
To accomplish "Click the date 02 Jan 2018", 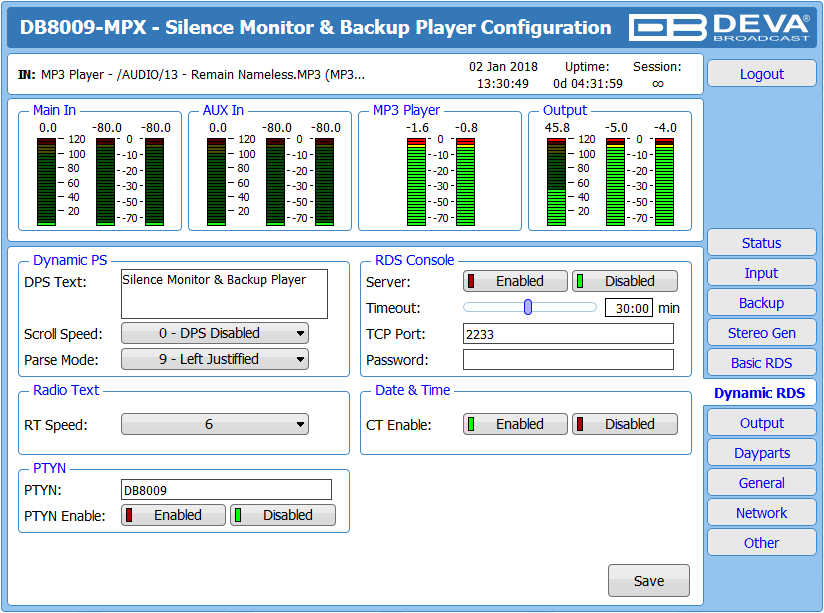I will point(503,67).
